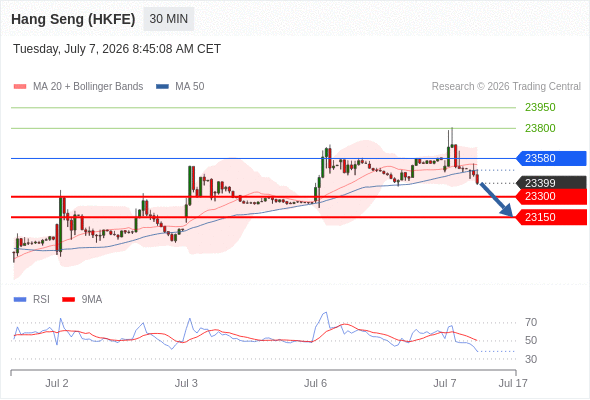Viewport: 590px width, 400px height.
Task: Click the pink MA 20 Bollinger legend swatch
Action: coord(20,87)
